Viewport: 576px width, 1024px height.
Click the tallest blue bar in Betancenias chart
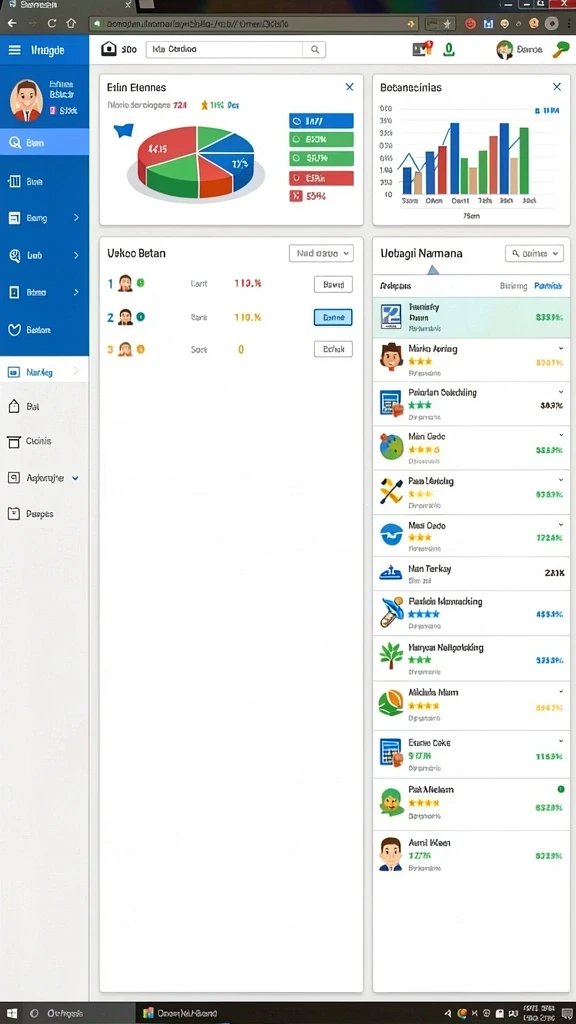455,158
